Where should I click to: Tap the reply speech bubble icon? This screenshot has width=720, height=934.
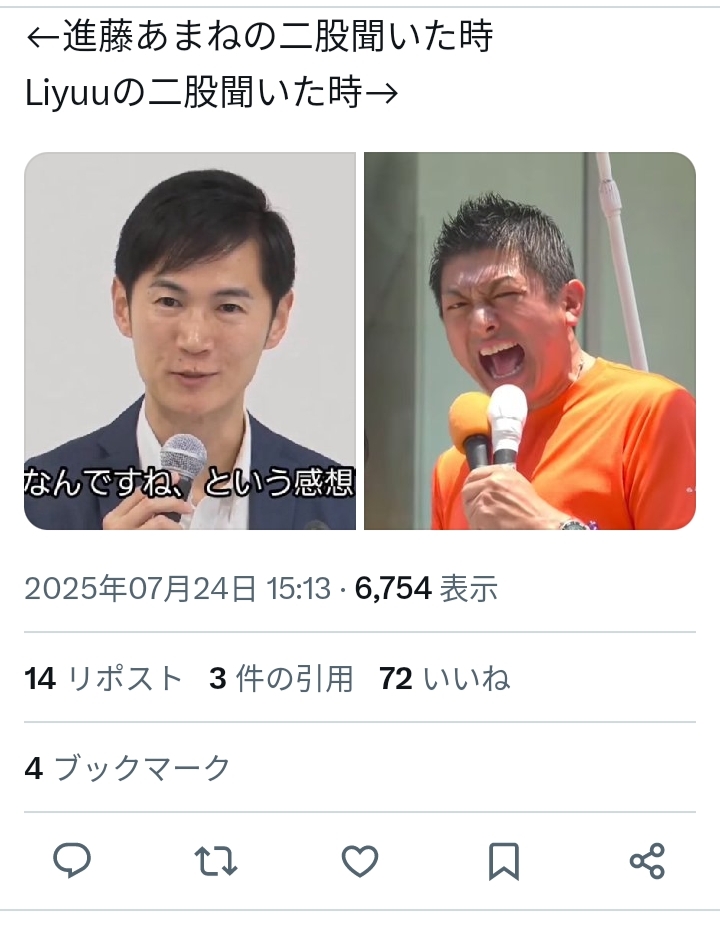point(72,860)
